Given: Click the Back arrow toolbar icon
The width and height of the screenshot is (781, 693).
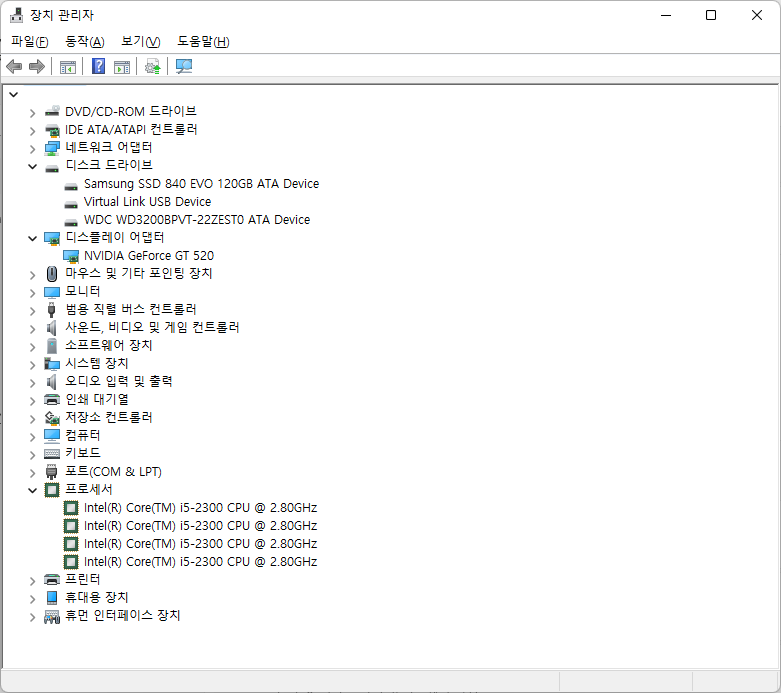Looking at the screenshot, I should tap(14, 66).
